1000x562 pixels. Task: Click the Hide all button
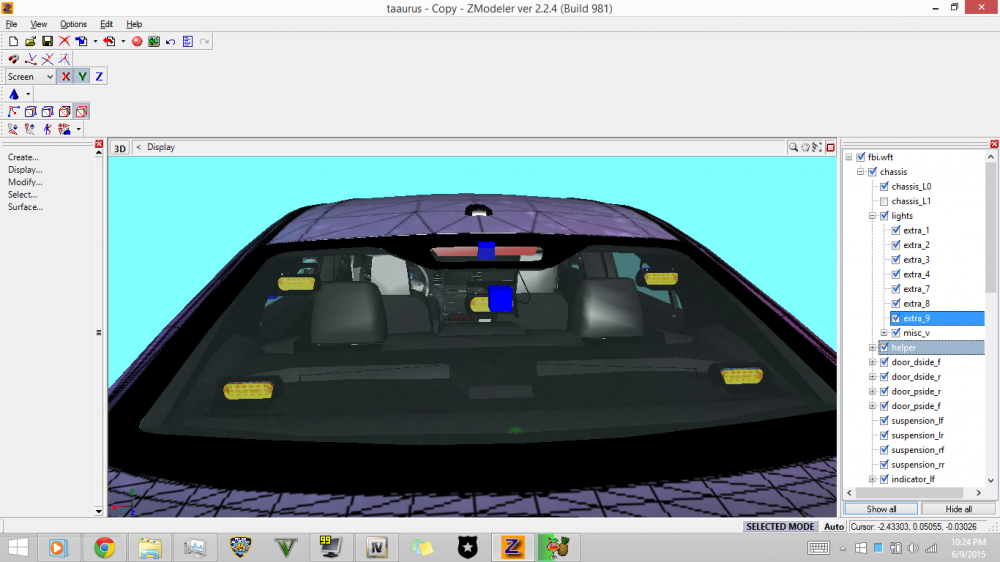click(959, 509)
